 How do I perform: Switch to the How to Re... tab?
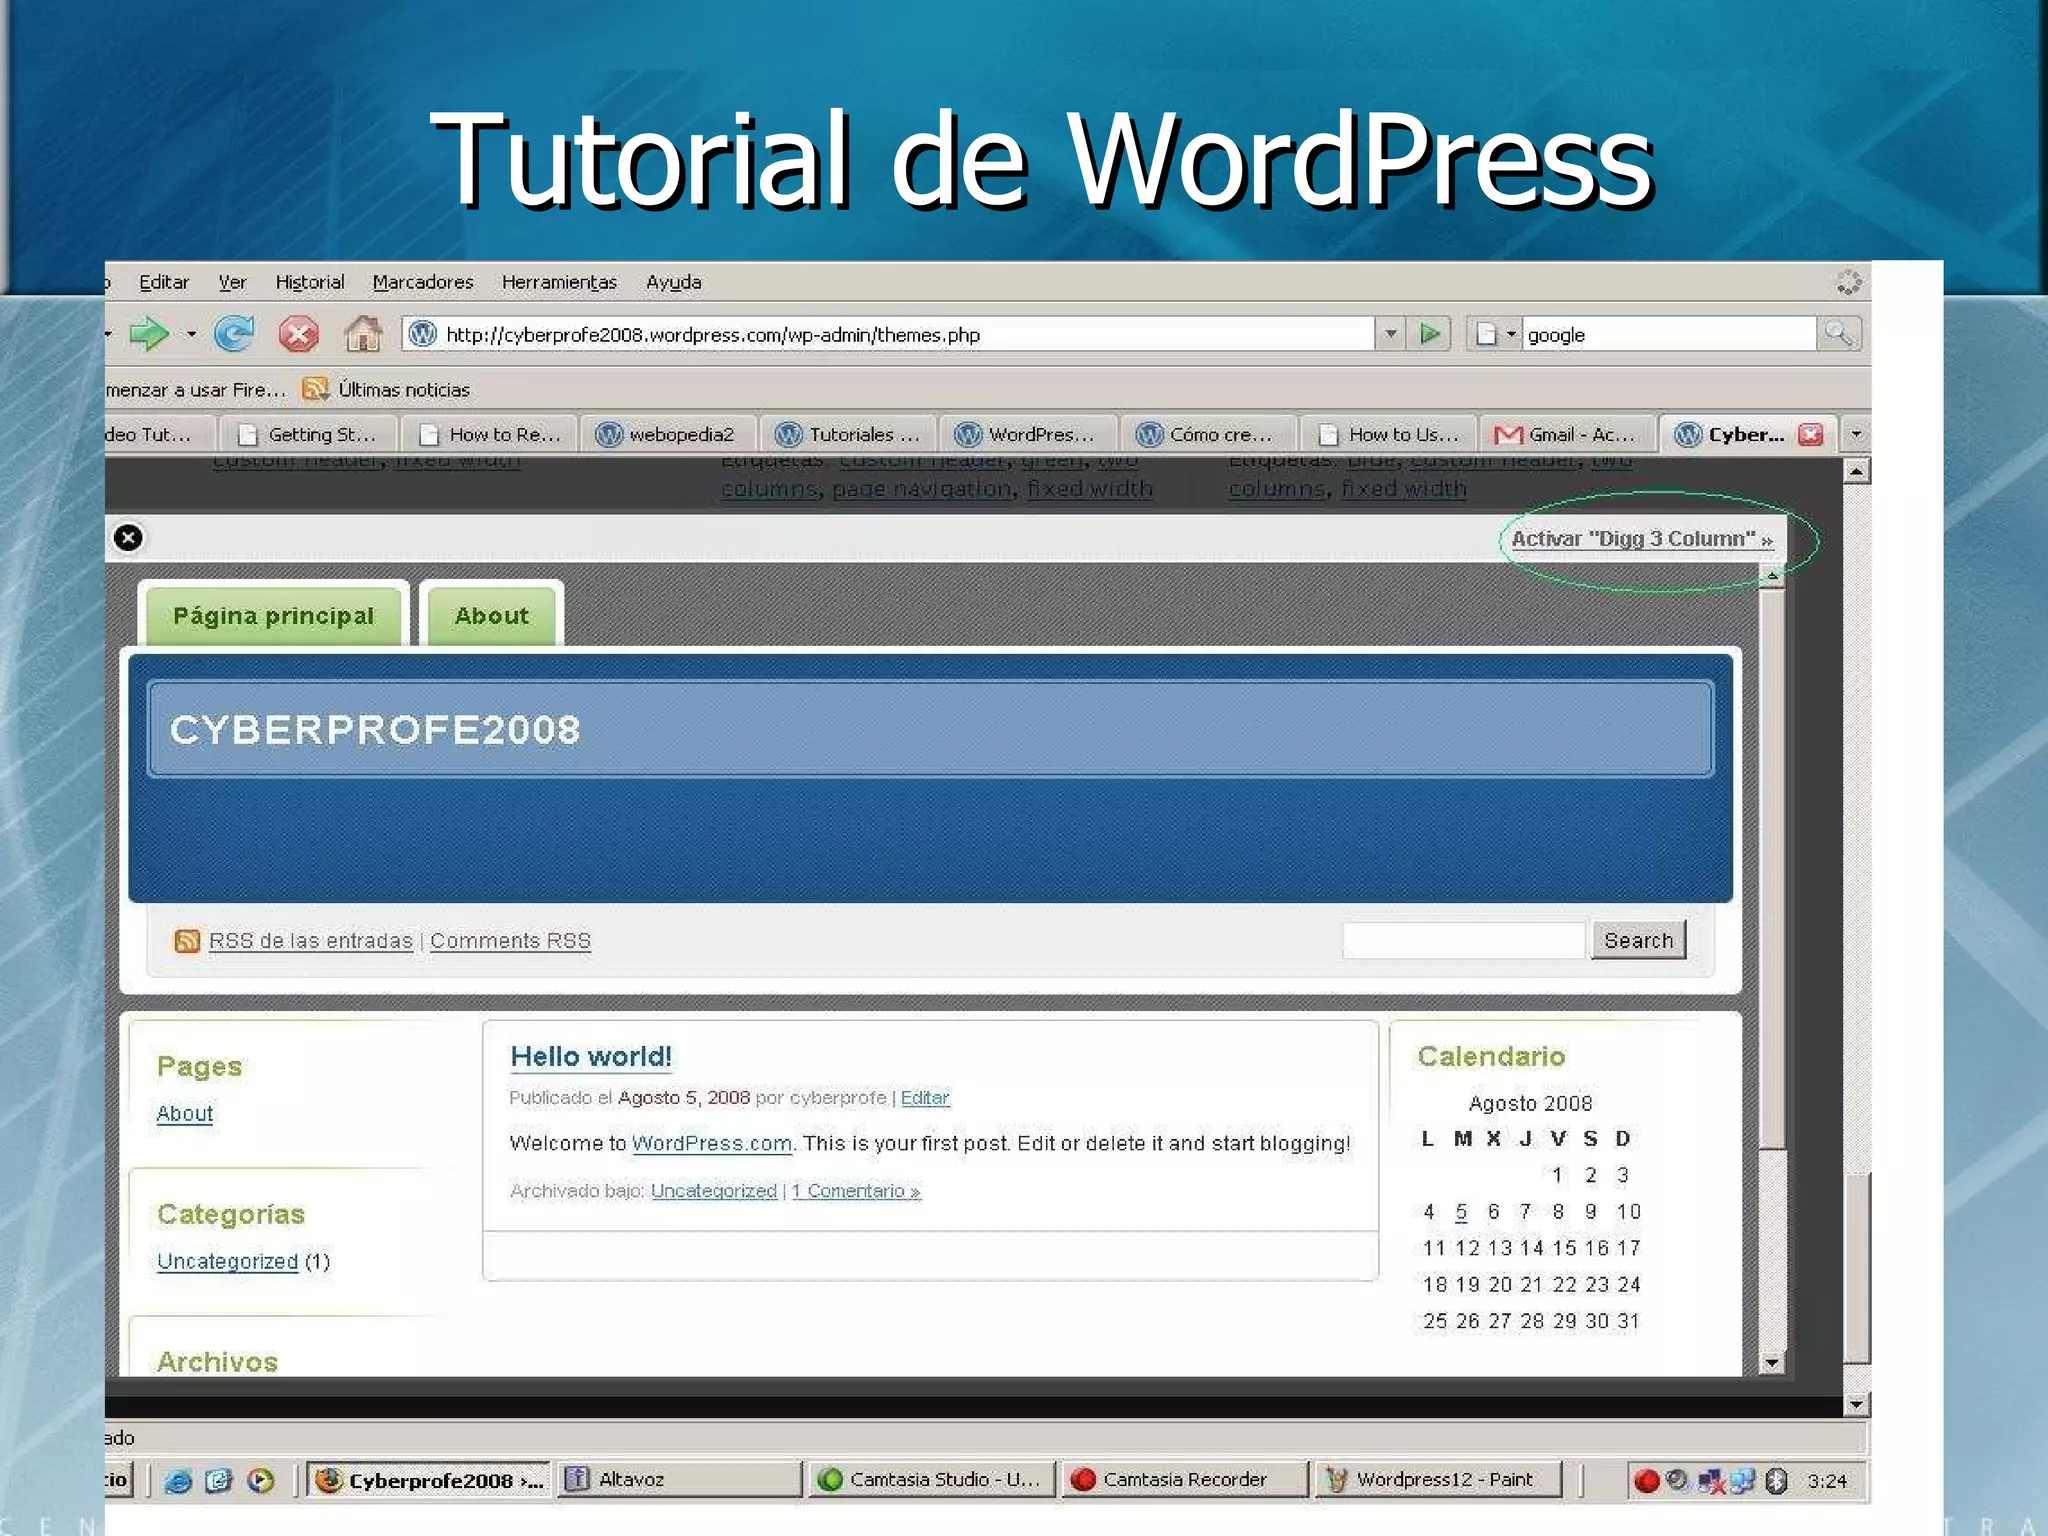tap(489, 434)
